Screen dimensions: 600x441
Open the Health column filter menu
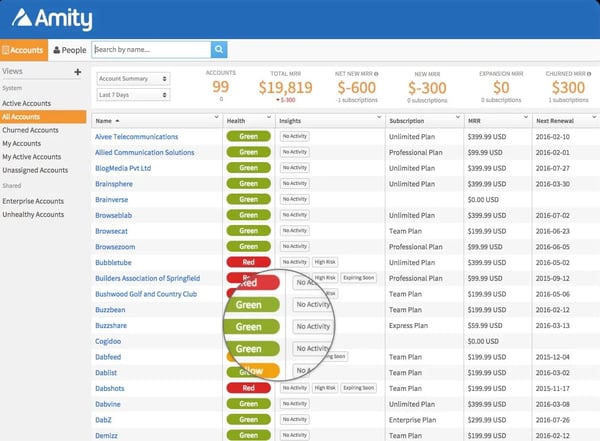pyautogui.click(x=270, y=119)
